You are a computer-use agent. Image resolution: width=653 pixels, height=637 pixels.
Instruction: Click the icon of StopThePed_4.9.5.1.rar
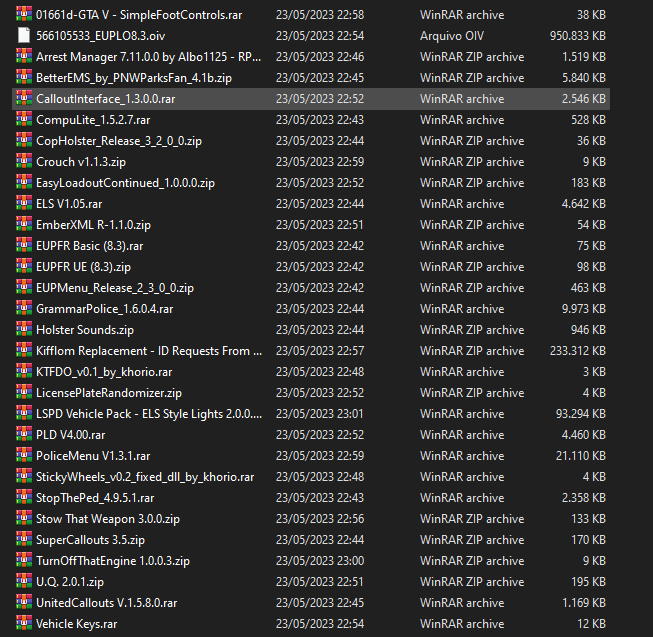coord(24,497)
